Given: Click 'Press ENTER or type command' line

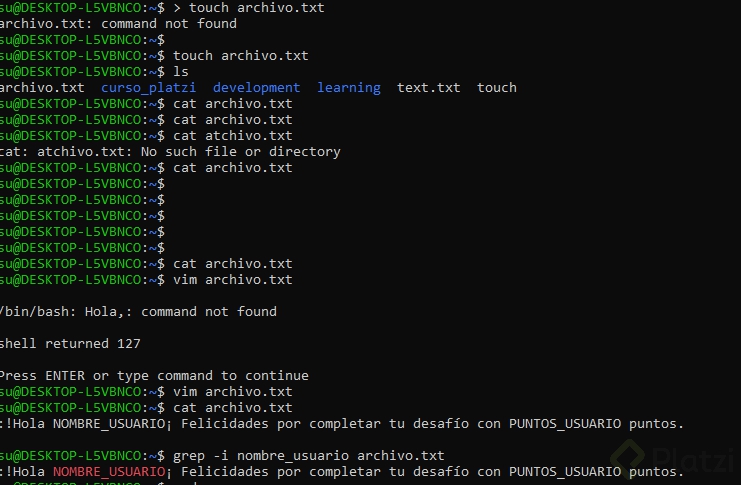Looking at the screenshot, I should [154, 376].
